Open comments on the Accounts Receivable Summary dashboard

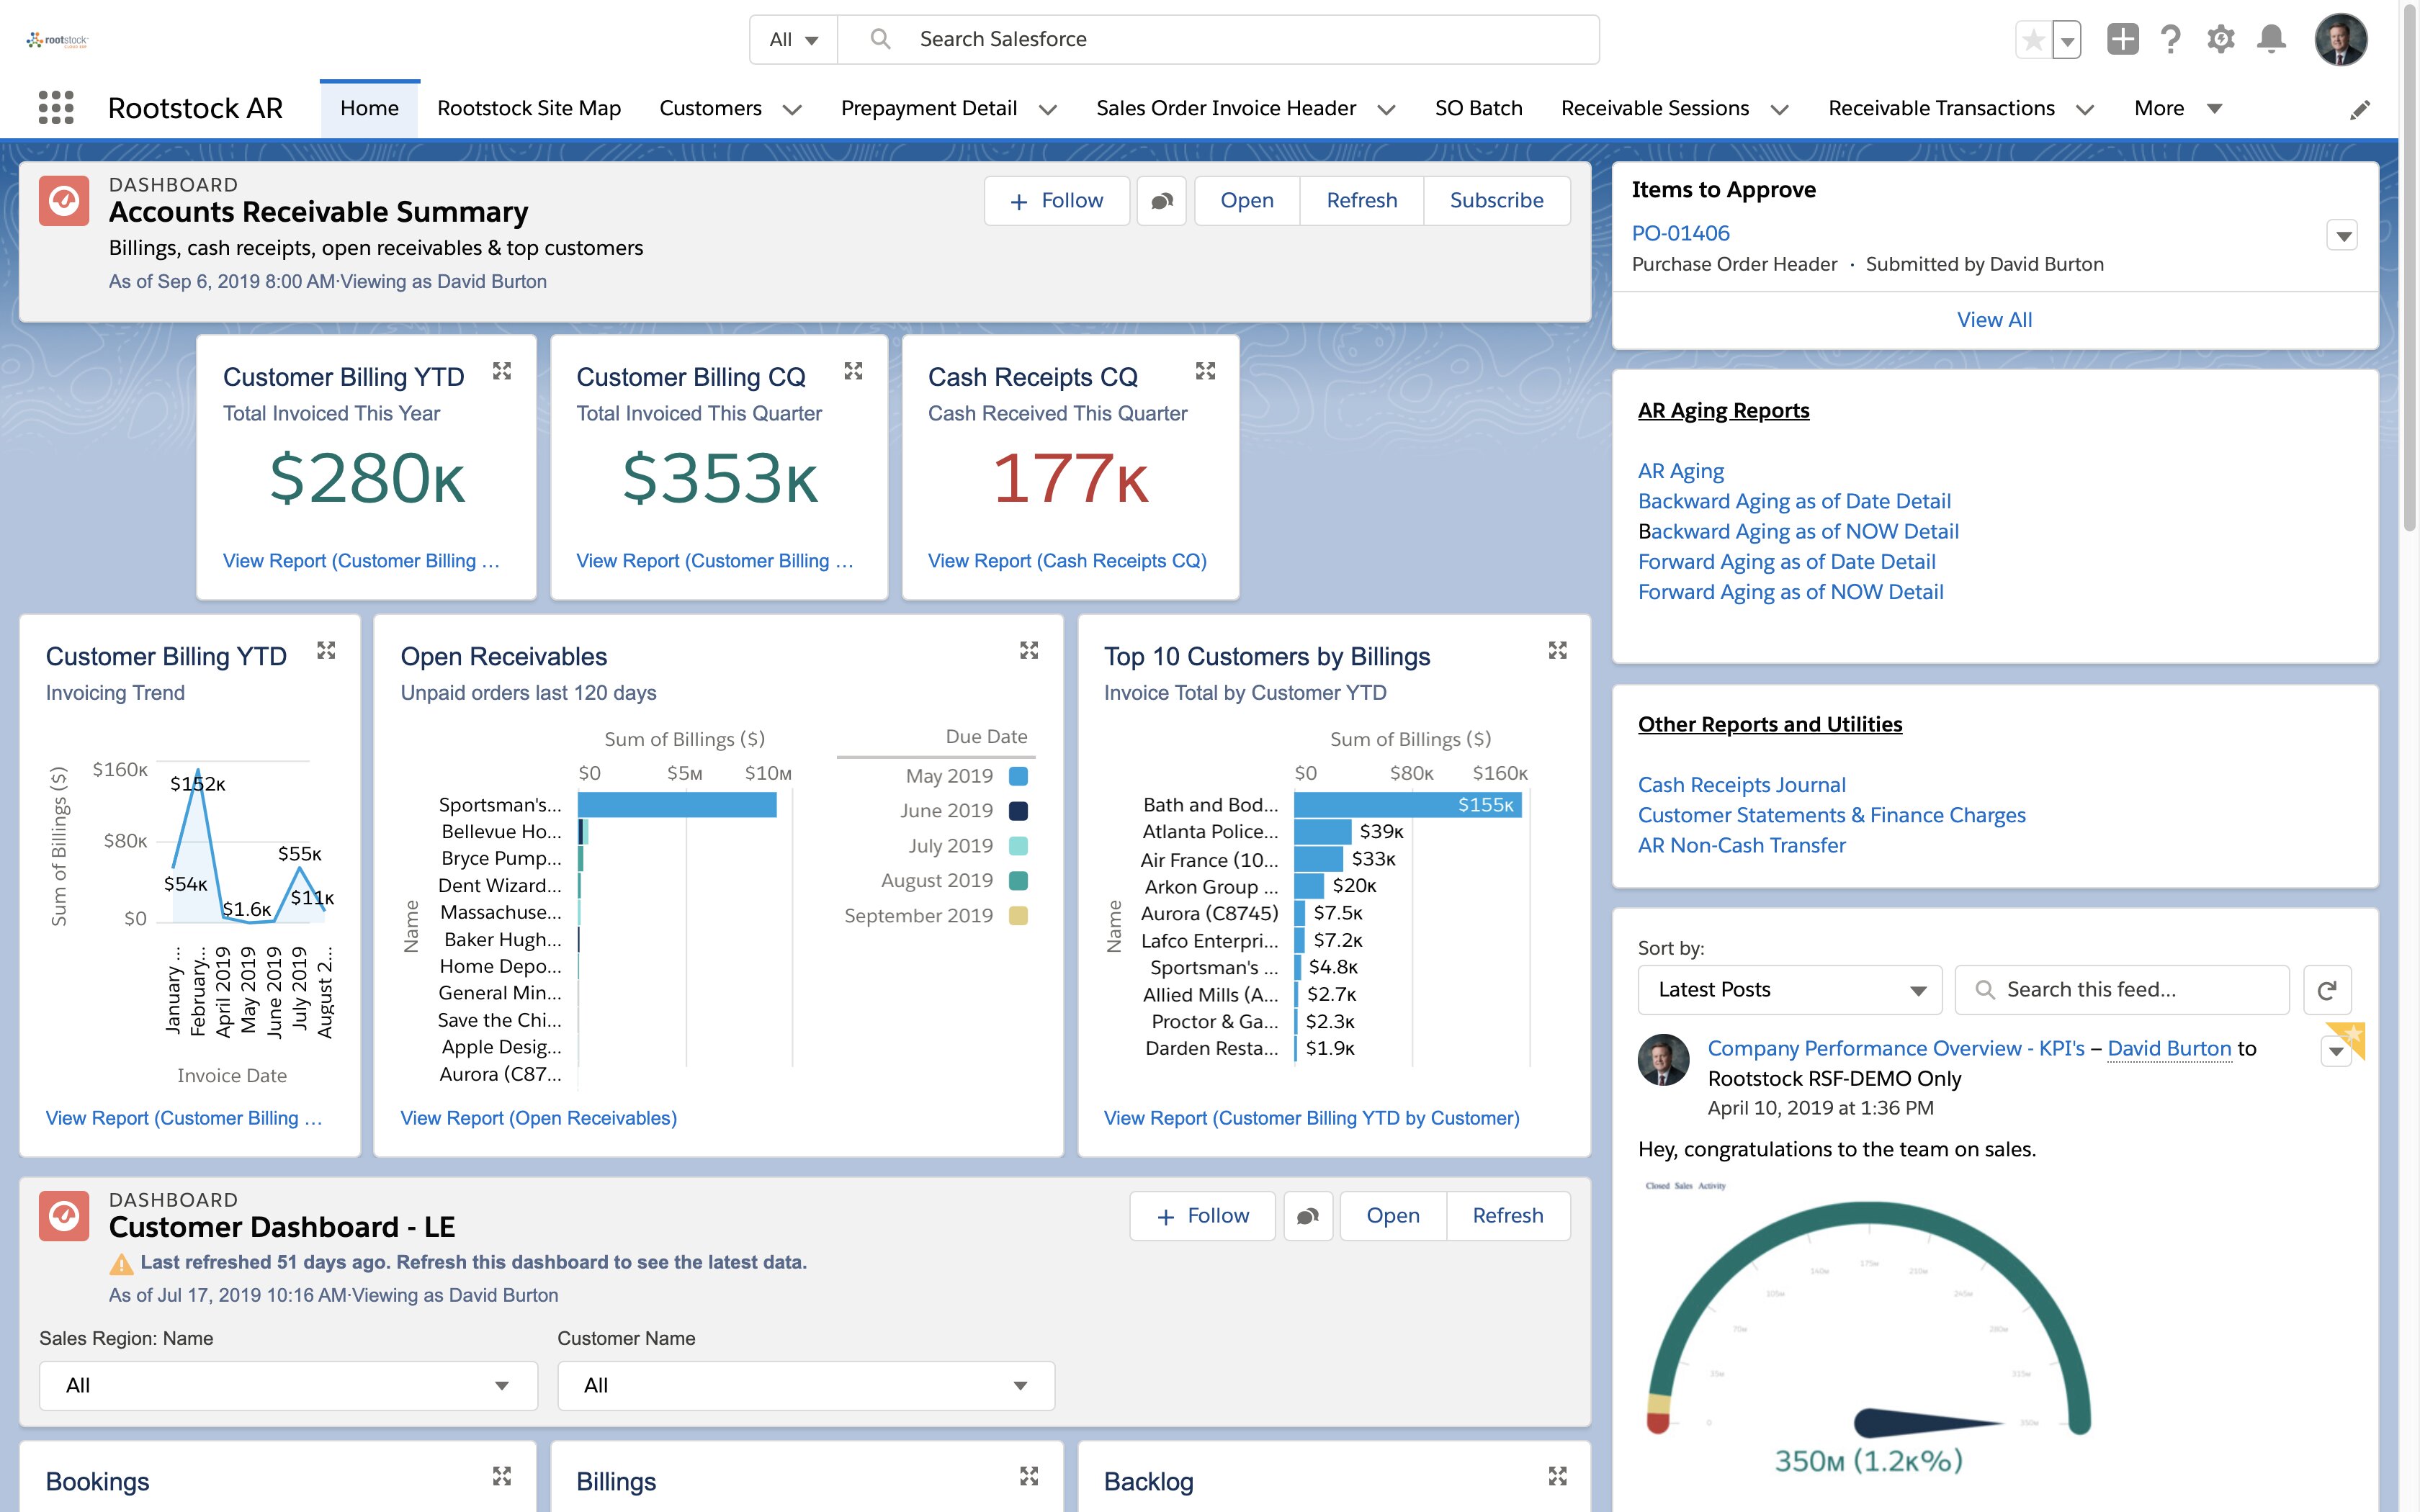(1161, 201)
